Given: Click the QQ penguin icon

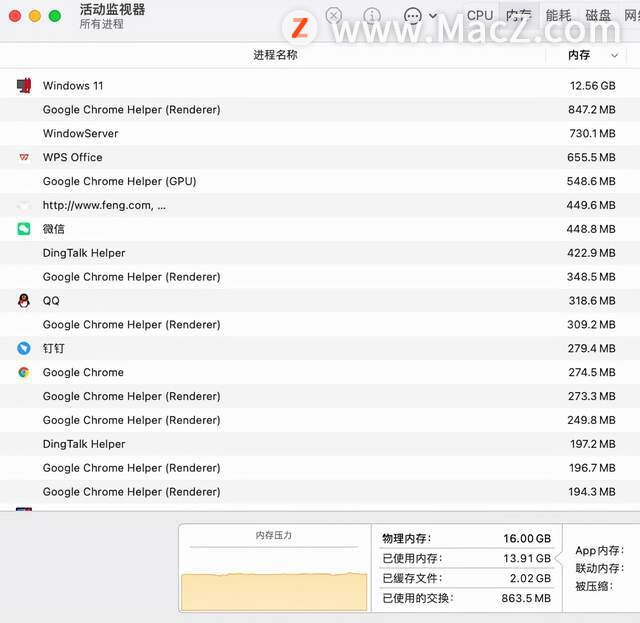Looking at the screenshot, I should pyautogui.click(x=24, y=300).
